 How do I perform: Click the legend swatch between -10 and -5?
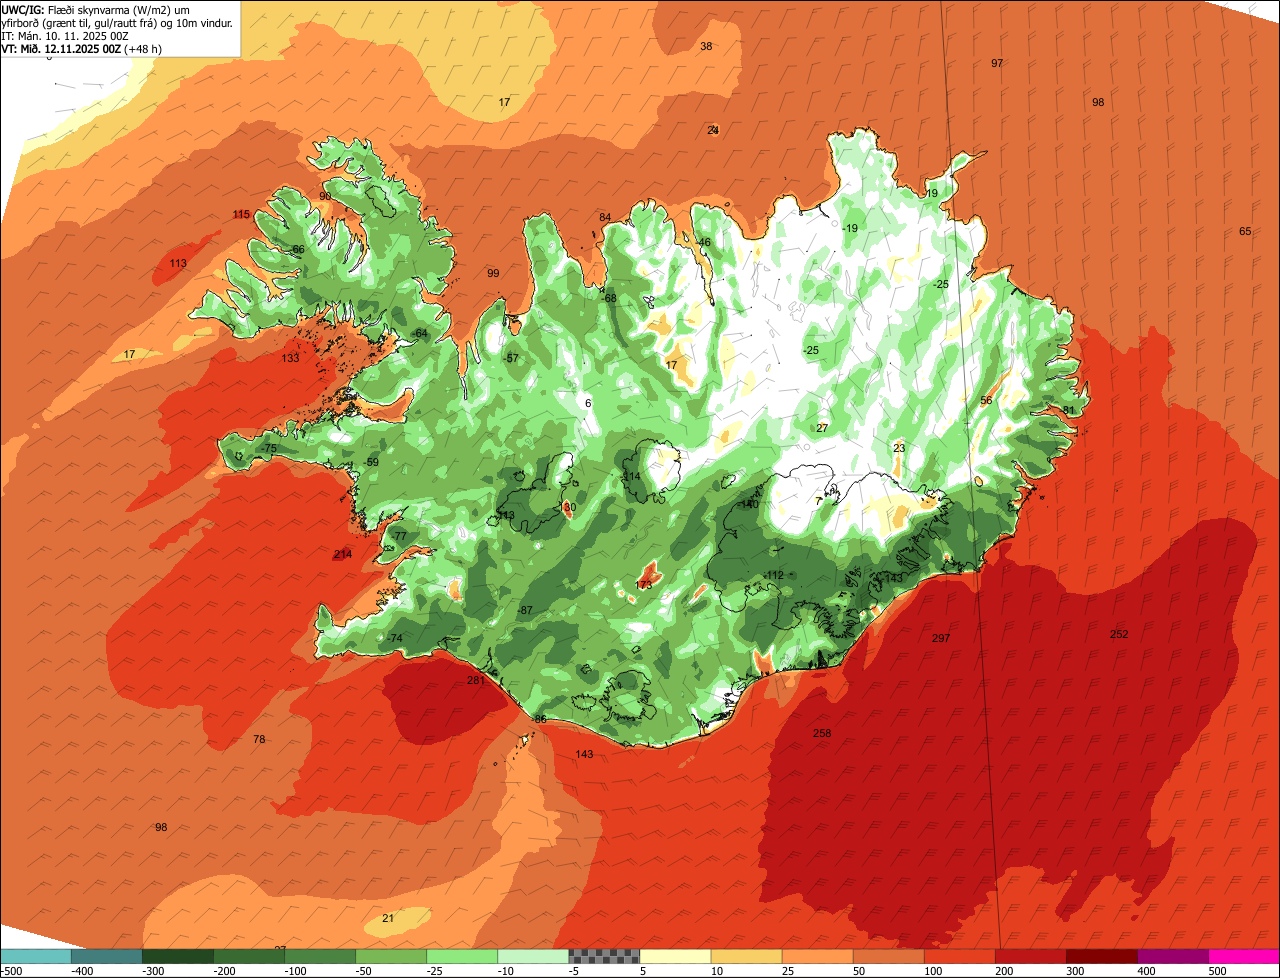(533, 956)
